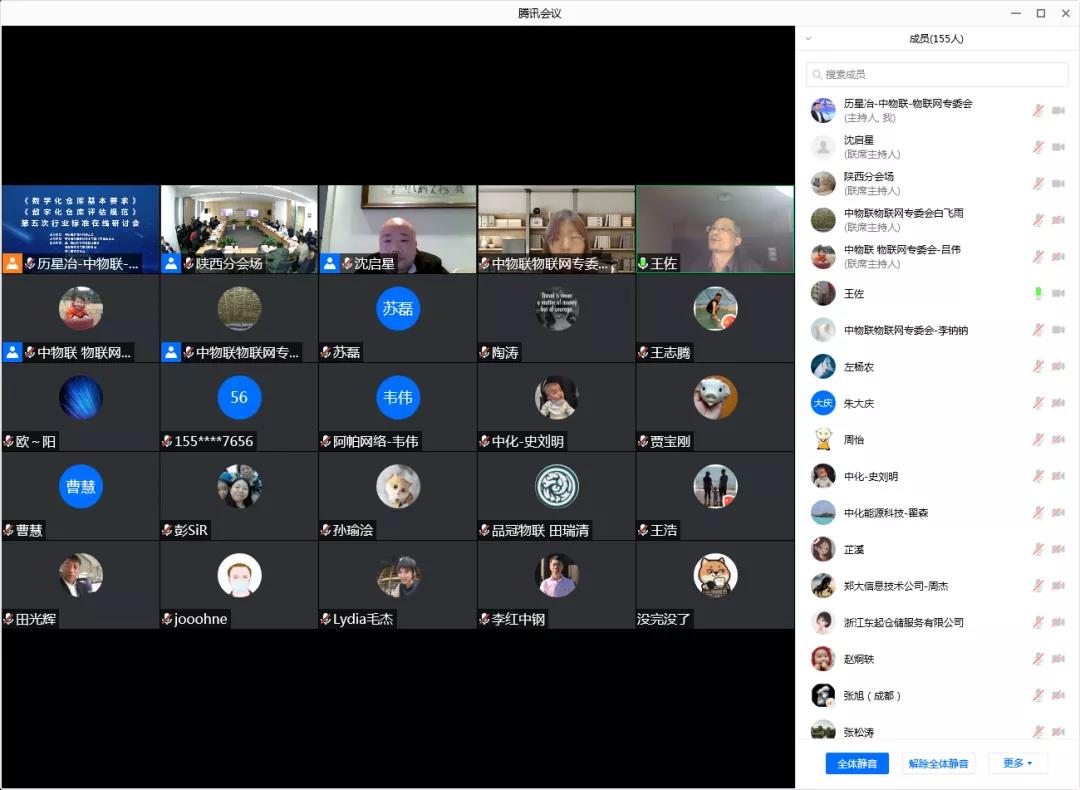Screen dimensions: 1080x790
Task: Click host badge icon on 历星冶 video tile
Action: click(x=12, y=263)
